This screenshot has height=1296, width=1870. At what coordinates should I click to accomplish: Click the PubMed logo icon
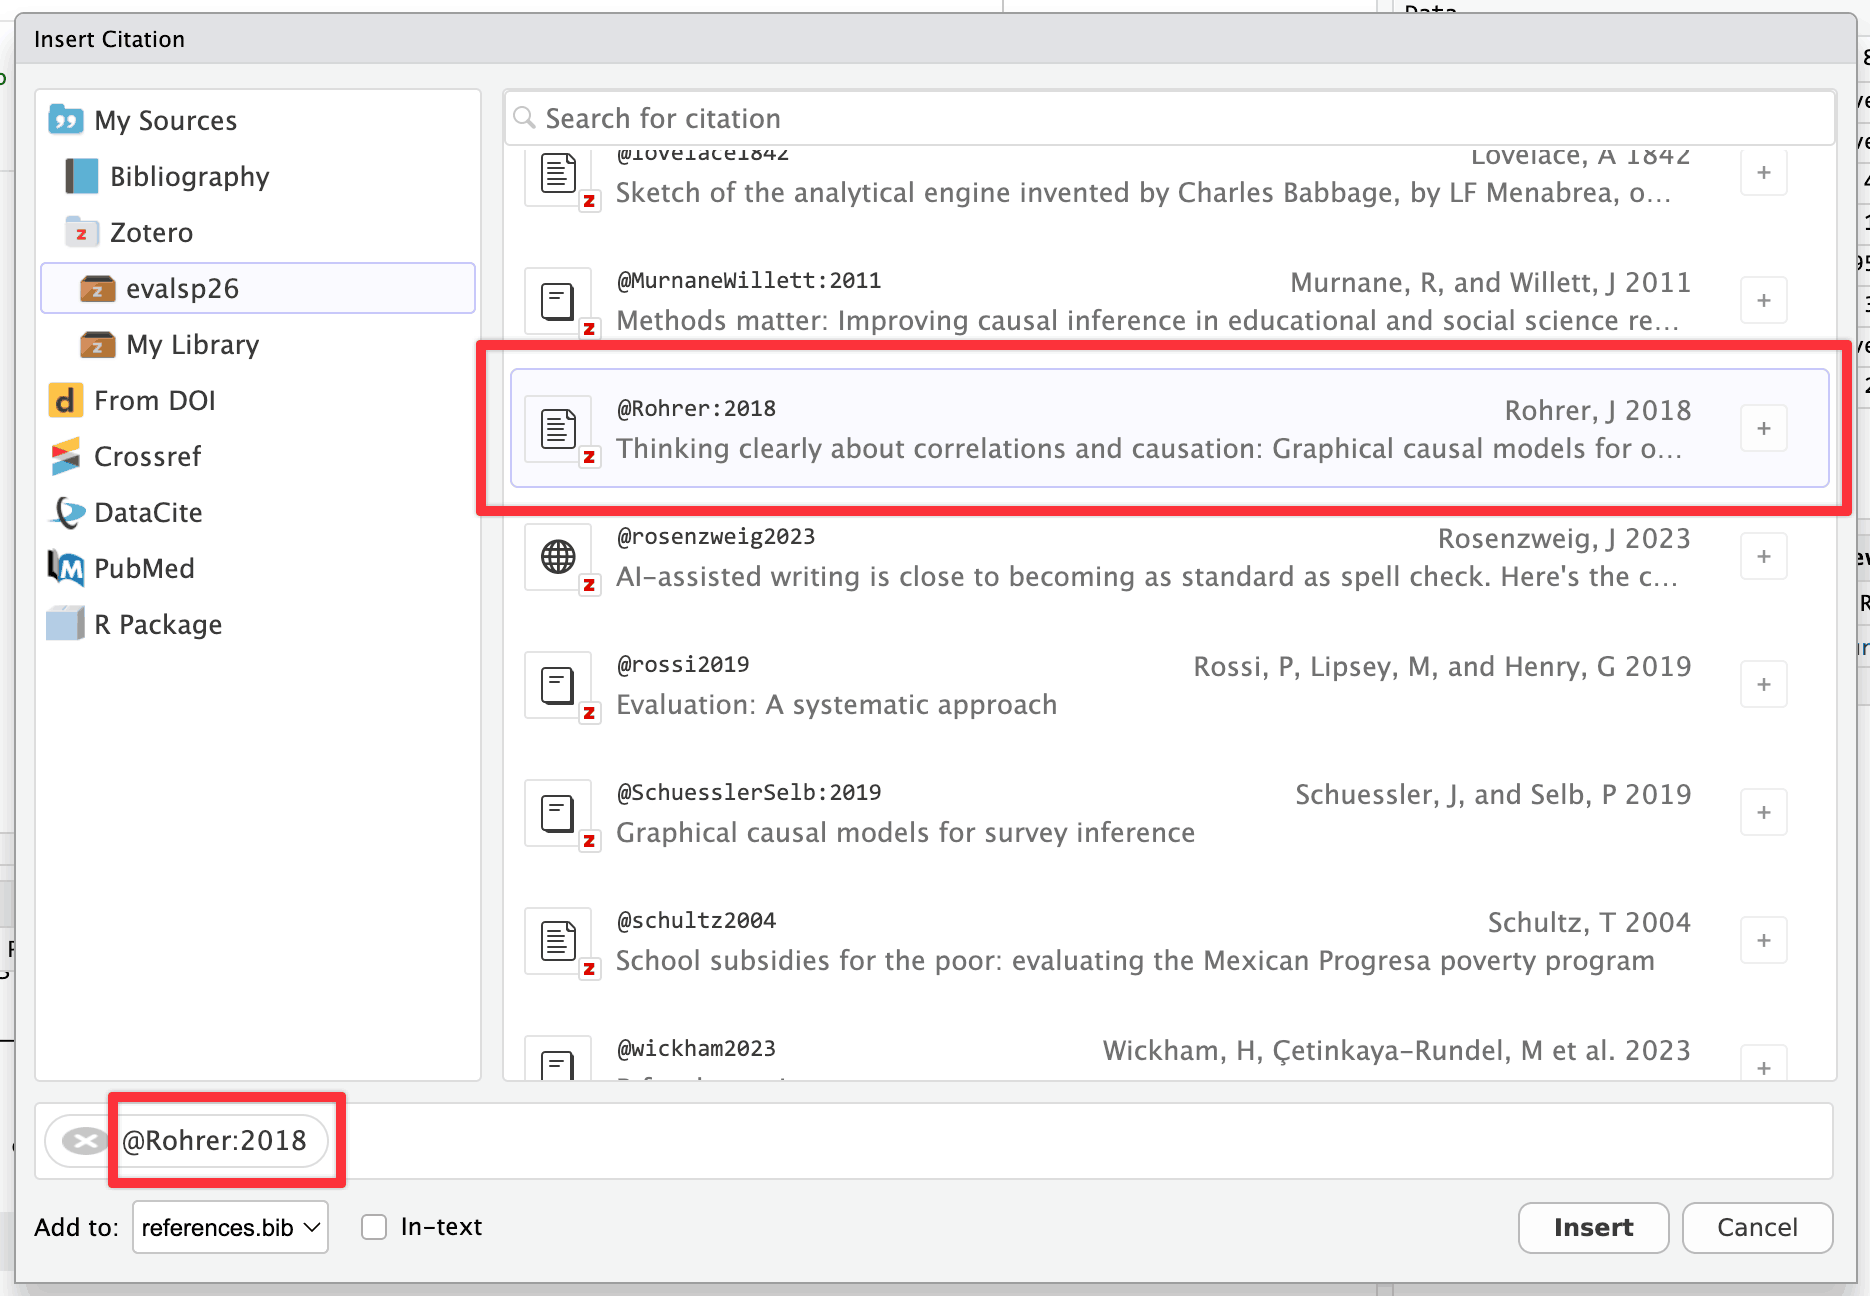point(66,569)
